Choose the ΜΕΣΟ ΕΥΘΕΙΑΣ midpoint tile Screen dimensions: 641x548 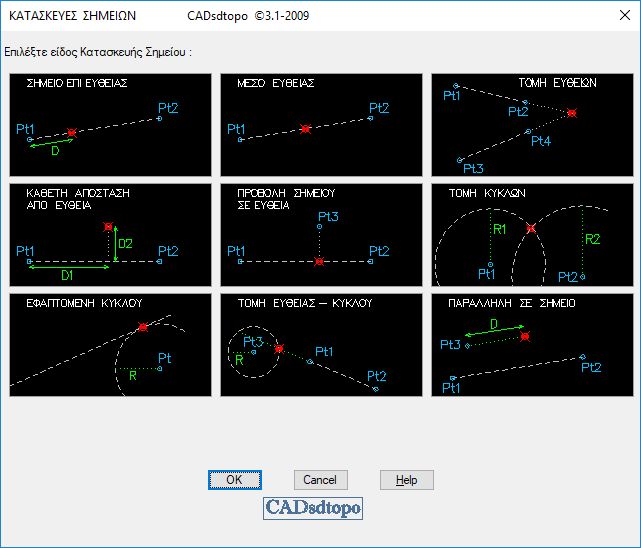[321, 125]
